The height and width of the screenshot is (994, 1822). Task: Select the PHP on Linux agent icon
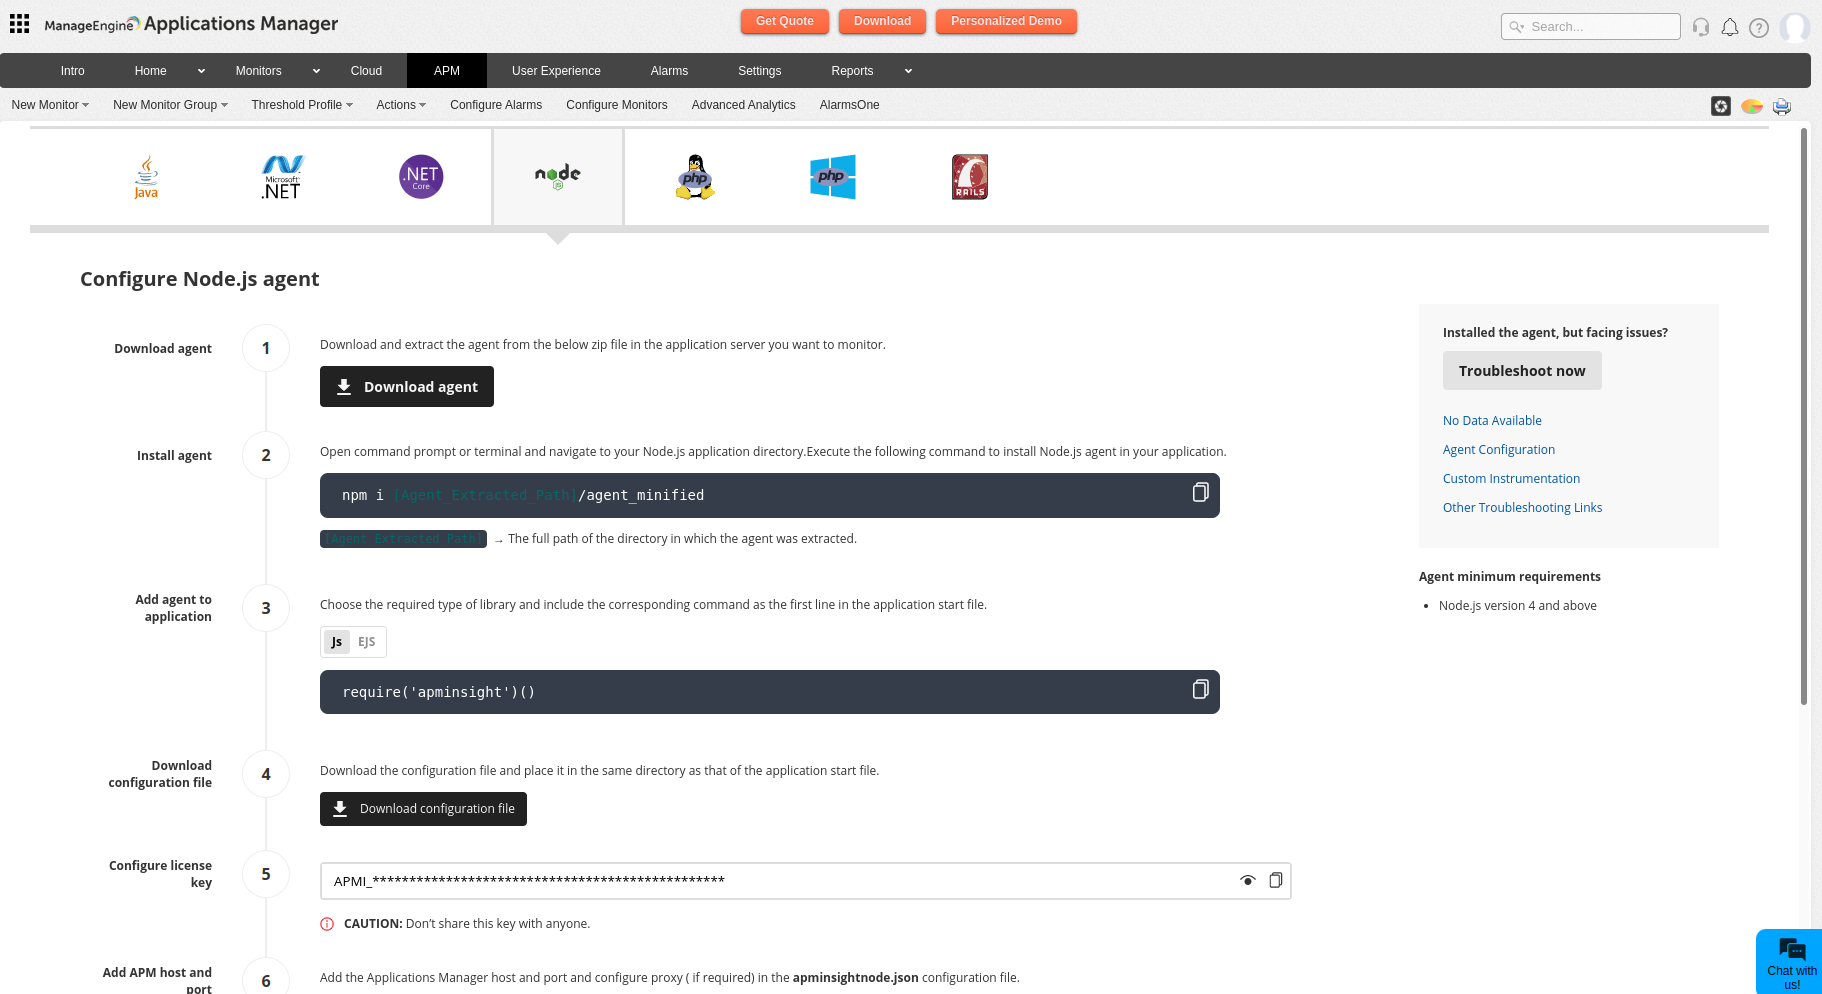695,177
